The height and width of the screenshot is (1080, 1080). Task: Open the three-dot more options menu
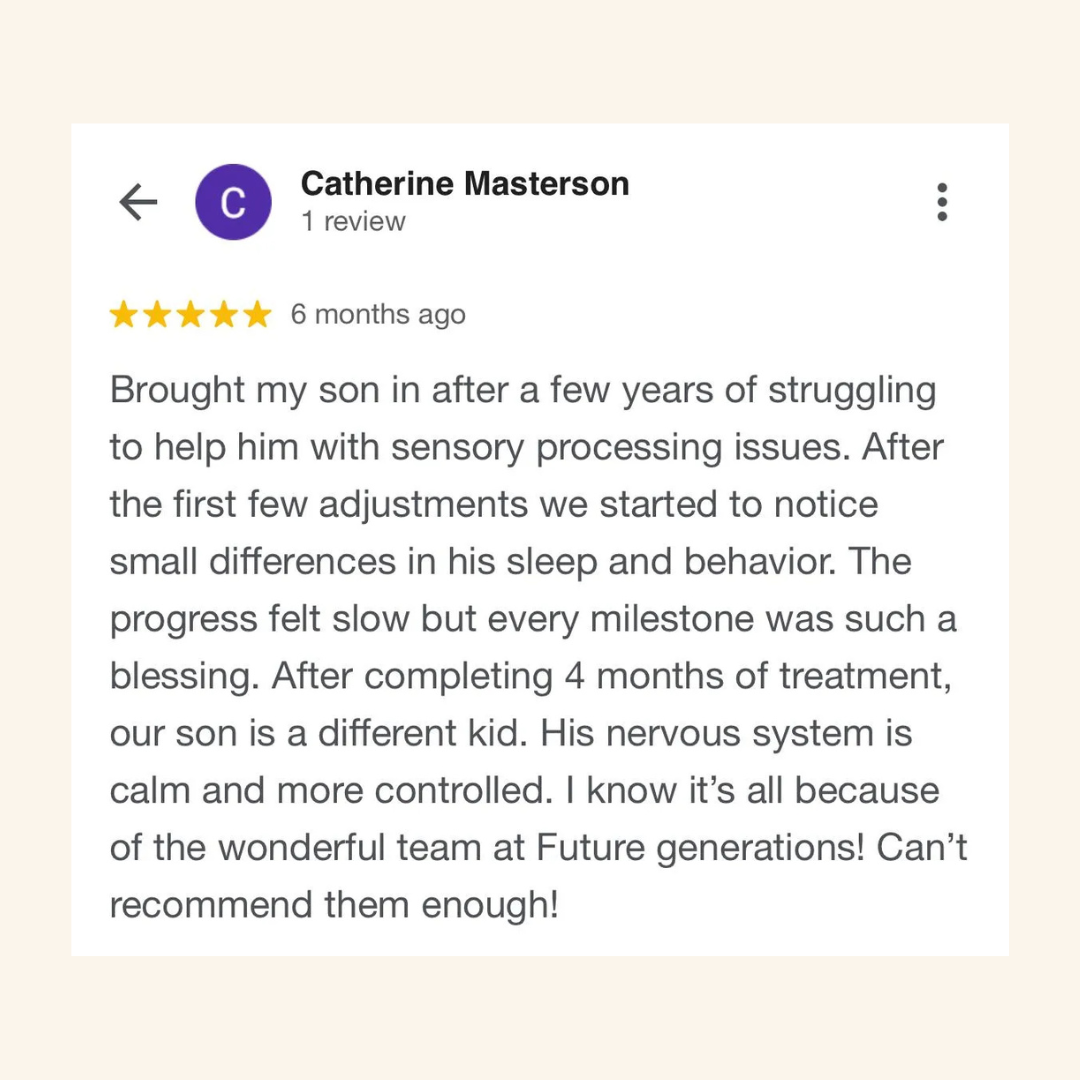tap(941, 202)
